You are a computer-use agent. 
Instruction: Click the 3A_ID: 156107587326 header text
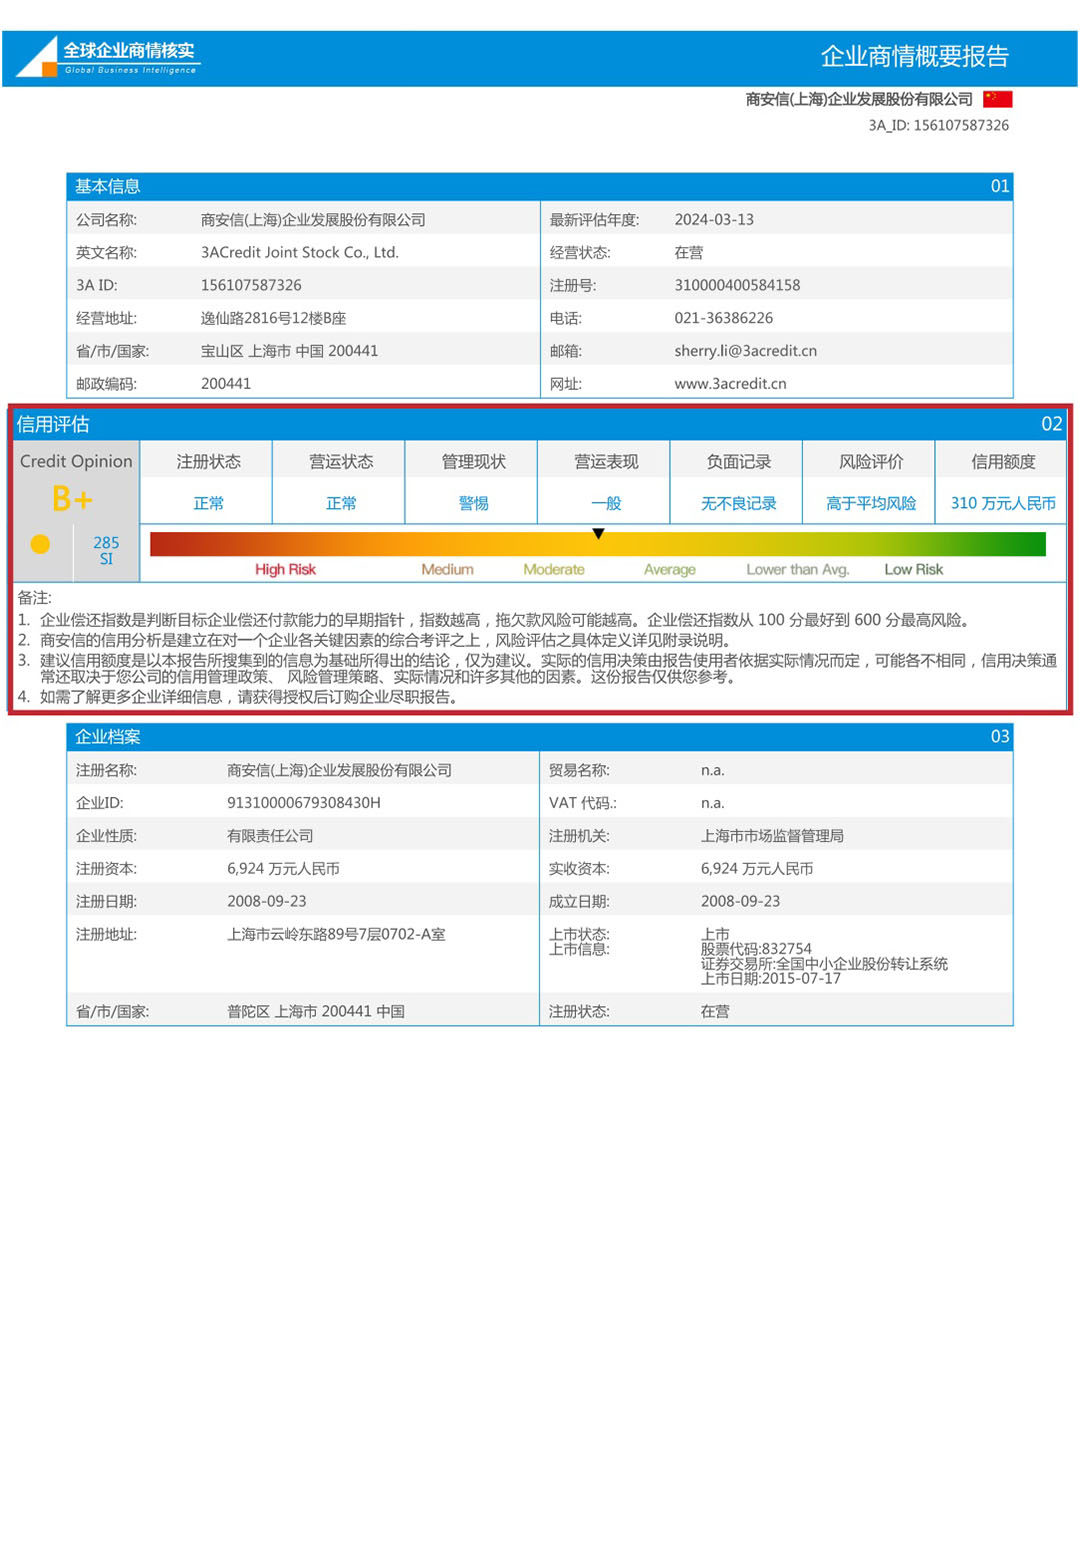pyautogui.click(x=939, y=125)
